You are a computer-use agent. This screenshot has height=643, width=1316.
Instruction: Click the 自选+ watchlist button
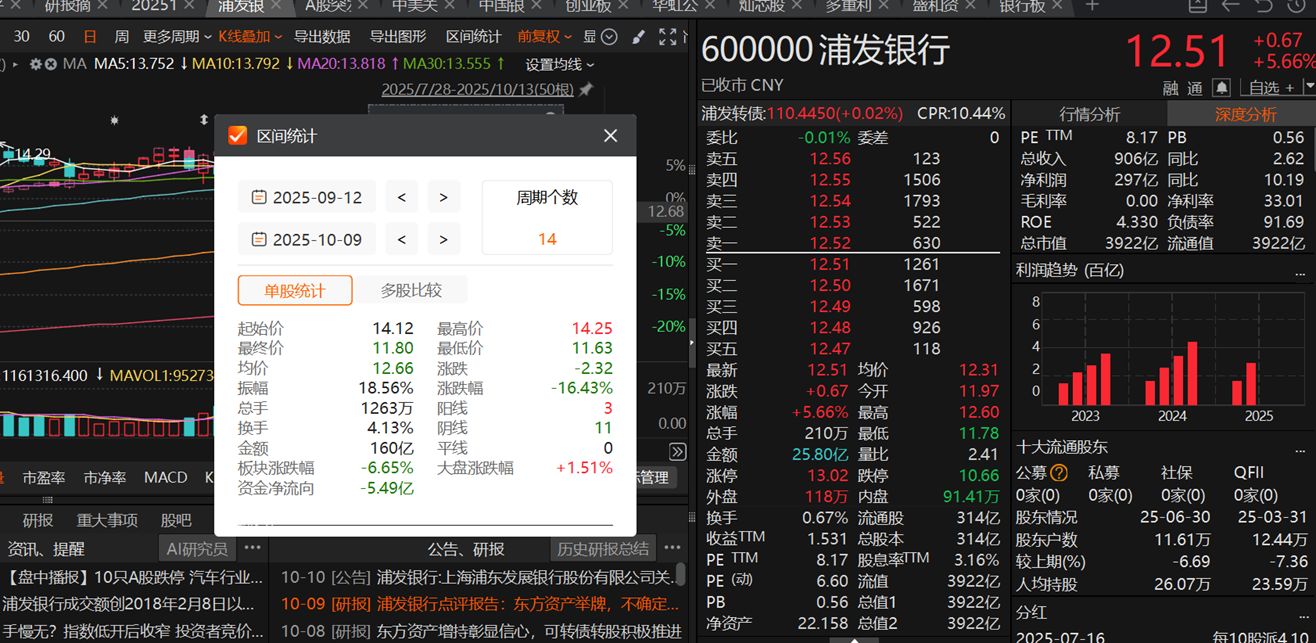[1272, 87]
